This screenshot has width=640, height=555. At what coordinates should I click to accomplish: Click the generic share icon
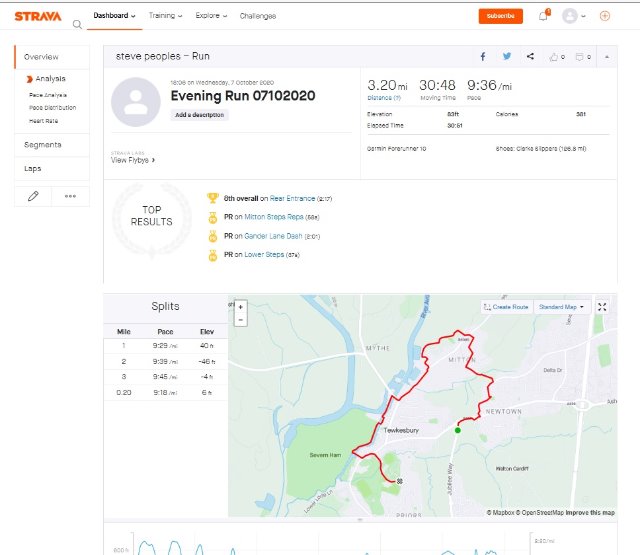(x=530, y=57)
